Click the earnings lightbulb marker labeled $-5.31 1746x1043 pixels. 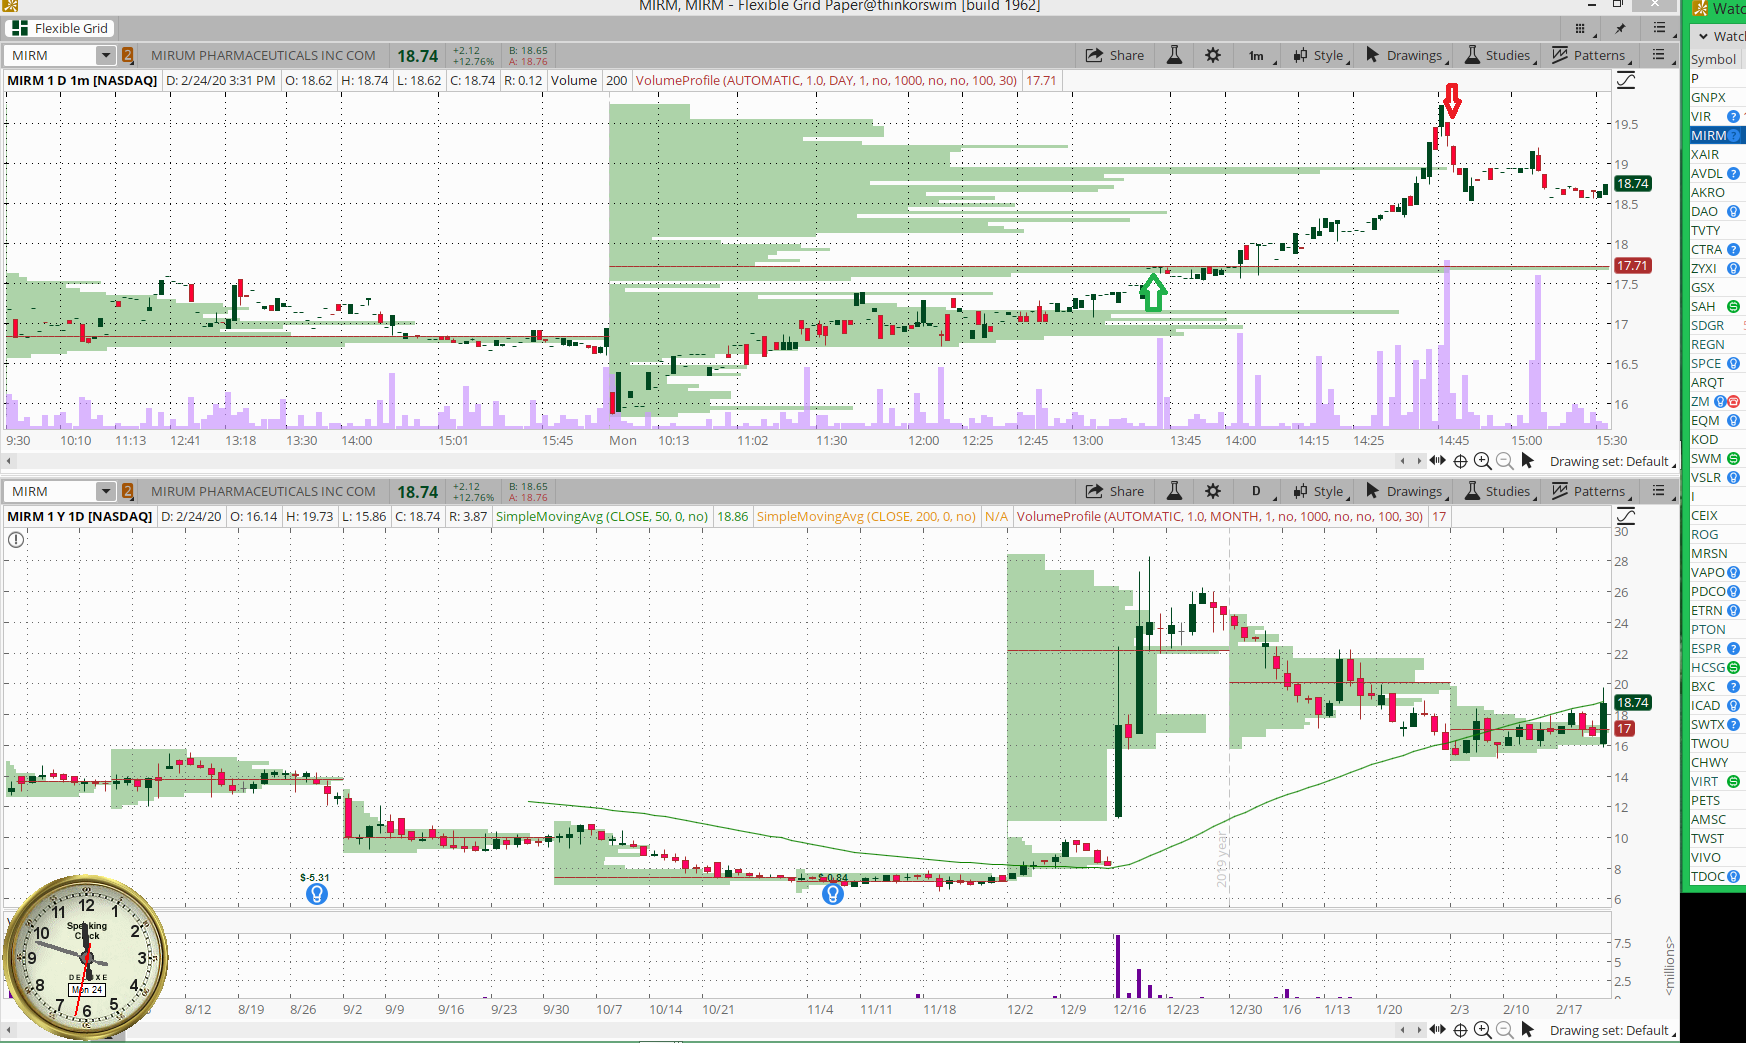tap(316, 894)
